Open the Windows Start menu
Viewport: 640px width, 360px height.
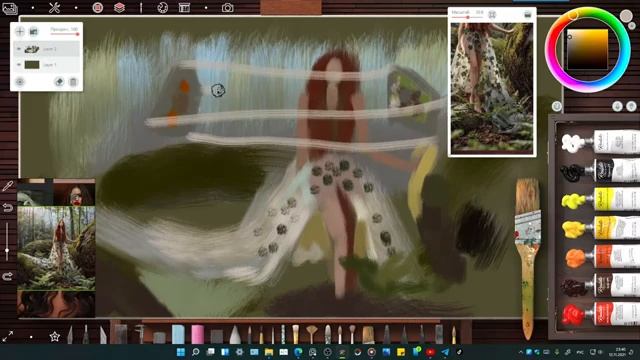pyautogui.click(x=180, y=352)
